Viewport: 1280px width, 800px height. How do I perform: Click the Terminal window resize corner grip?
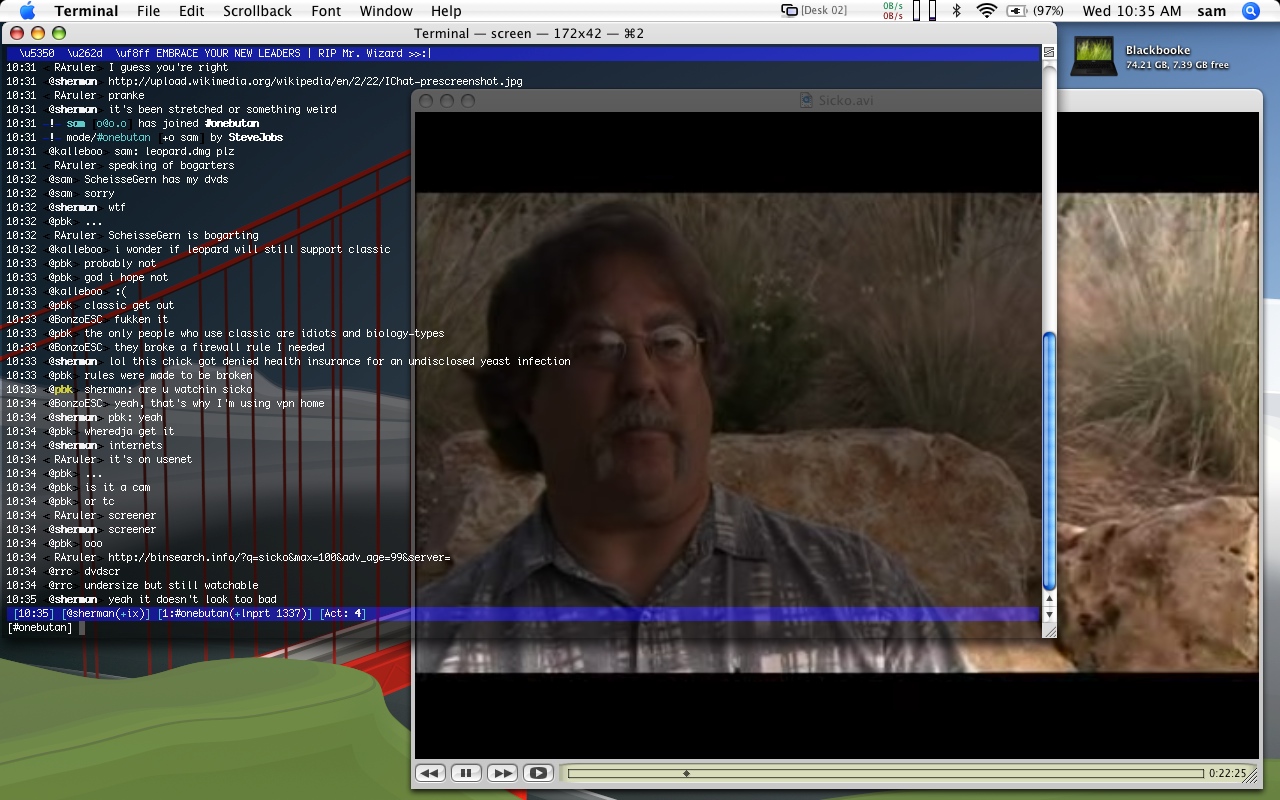[1049, 630]
